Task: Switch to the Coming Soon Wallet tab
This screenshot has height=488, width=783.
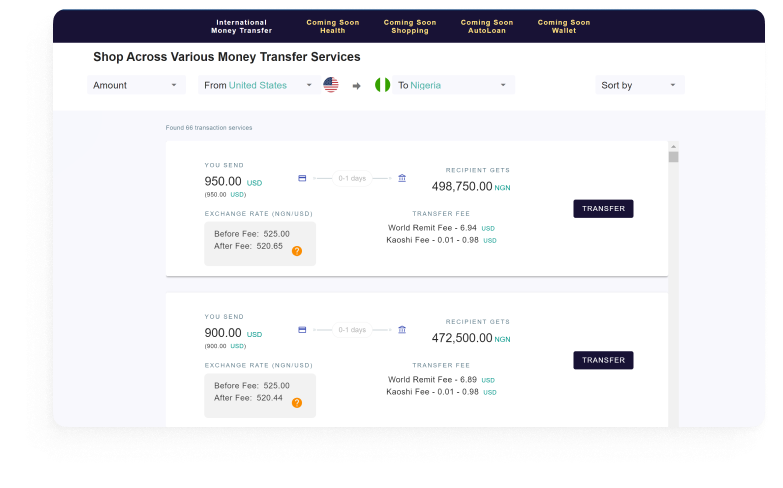Action: (564, 26)
